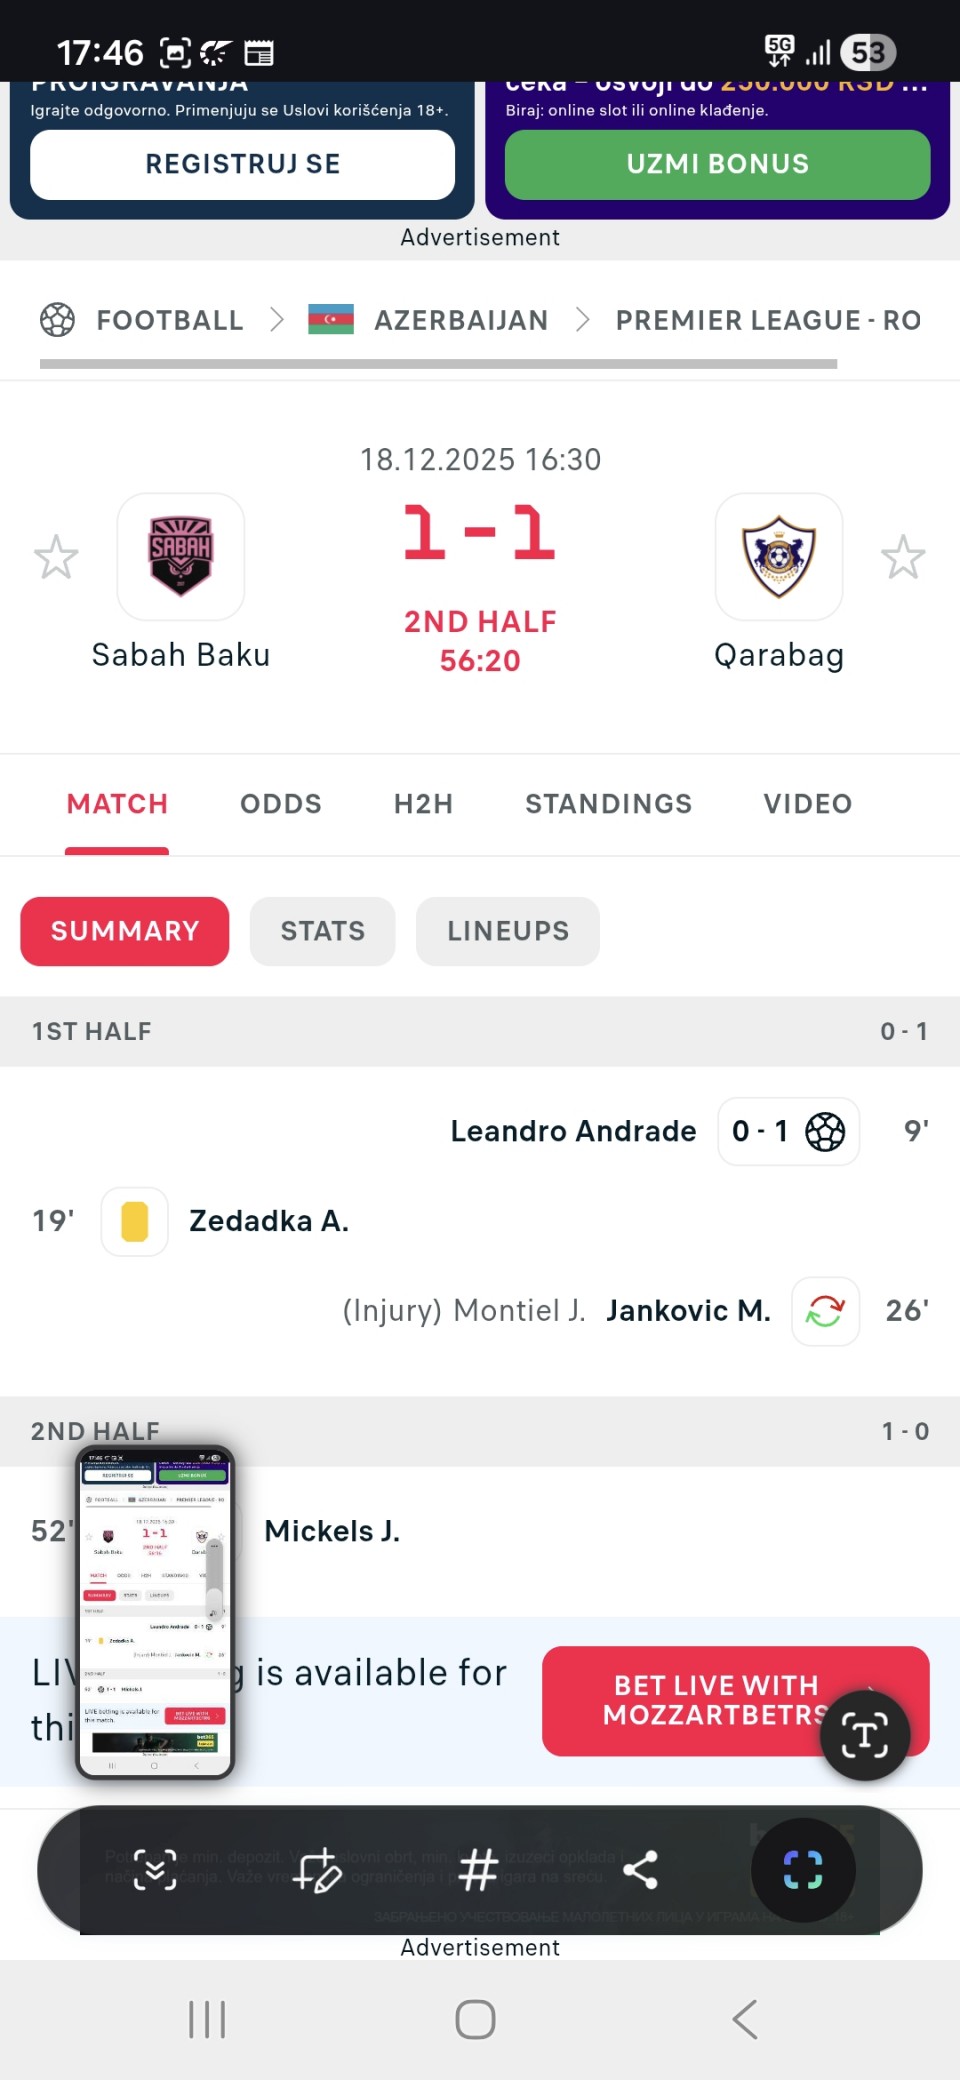Switch to the ODDS tab
This screenshot has width=960, height=2080.
click(281, 804)
